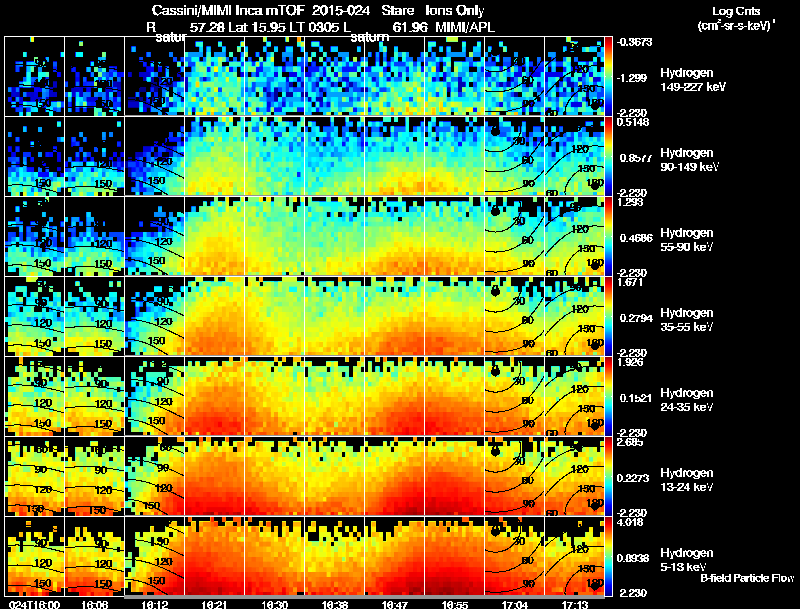The width and height of the screenshot is (800, 609).
Task: Open the 17:13 image in the 13-24 keV row
Action: click(574, 476)
